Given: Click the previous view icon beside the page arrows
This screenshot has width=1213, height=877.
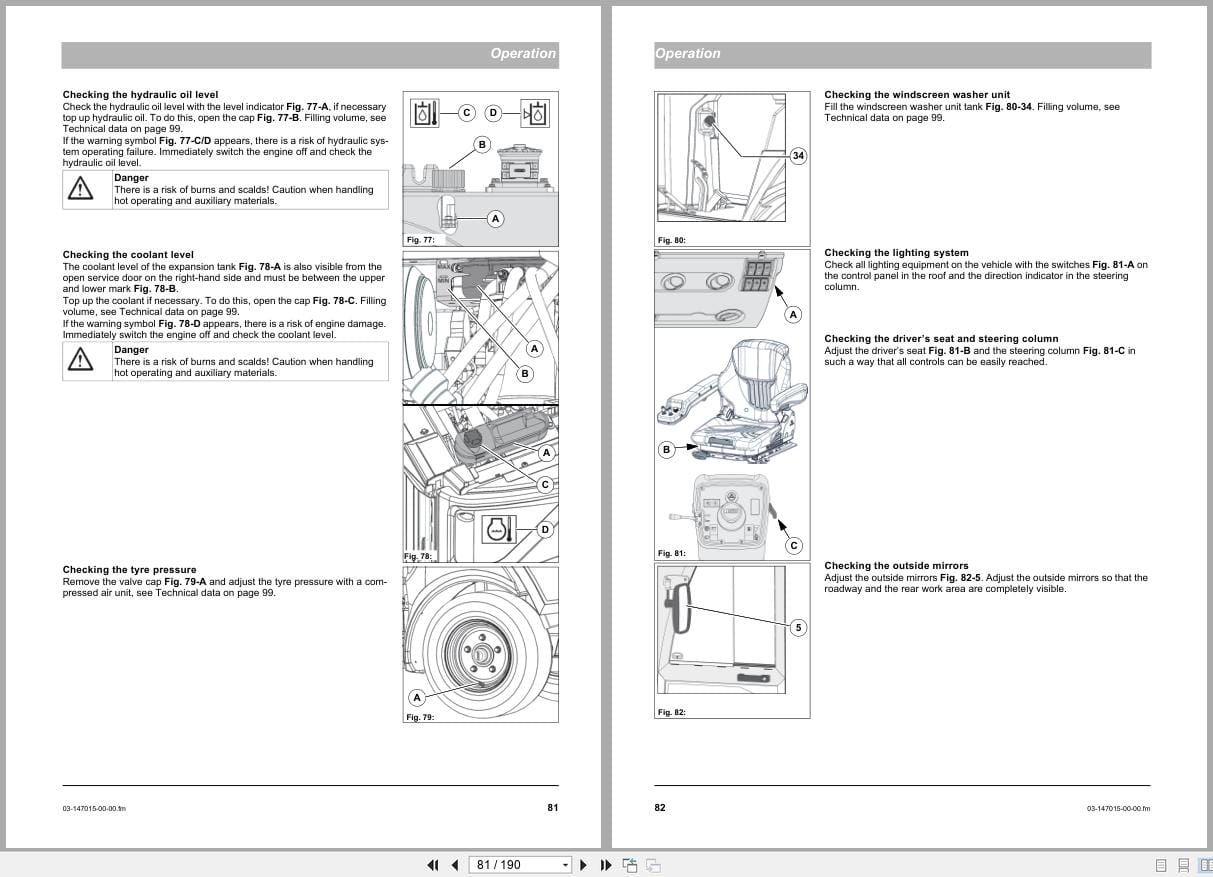Looking at the screenshot, I should [630, 864].
